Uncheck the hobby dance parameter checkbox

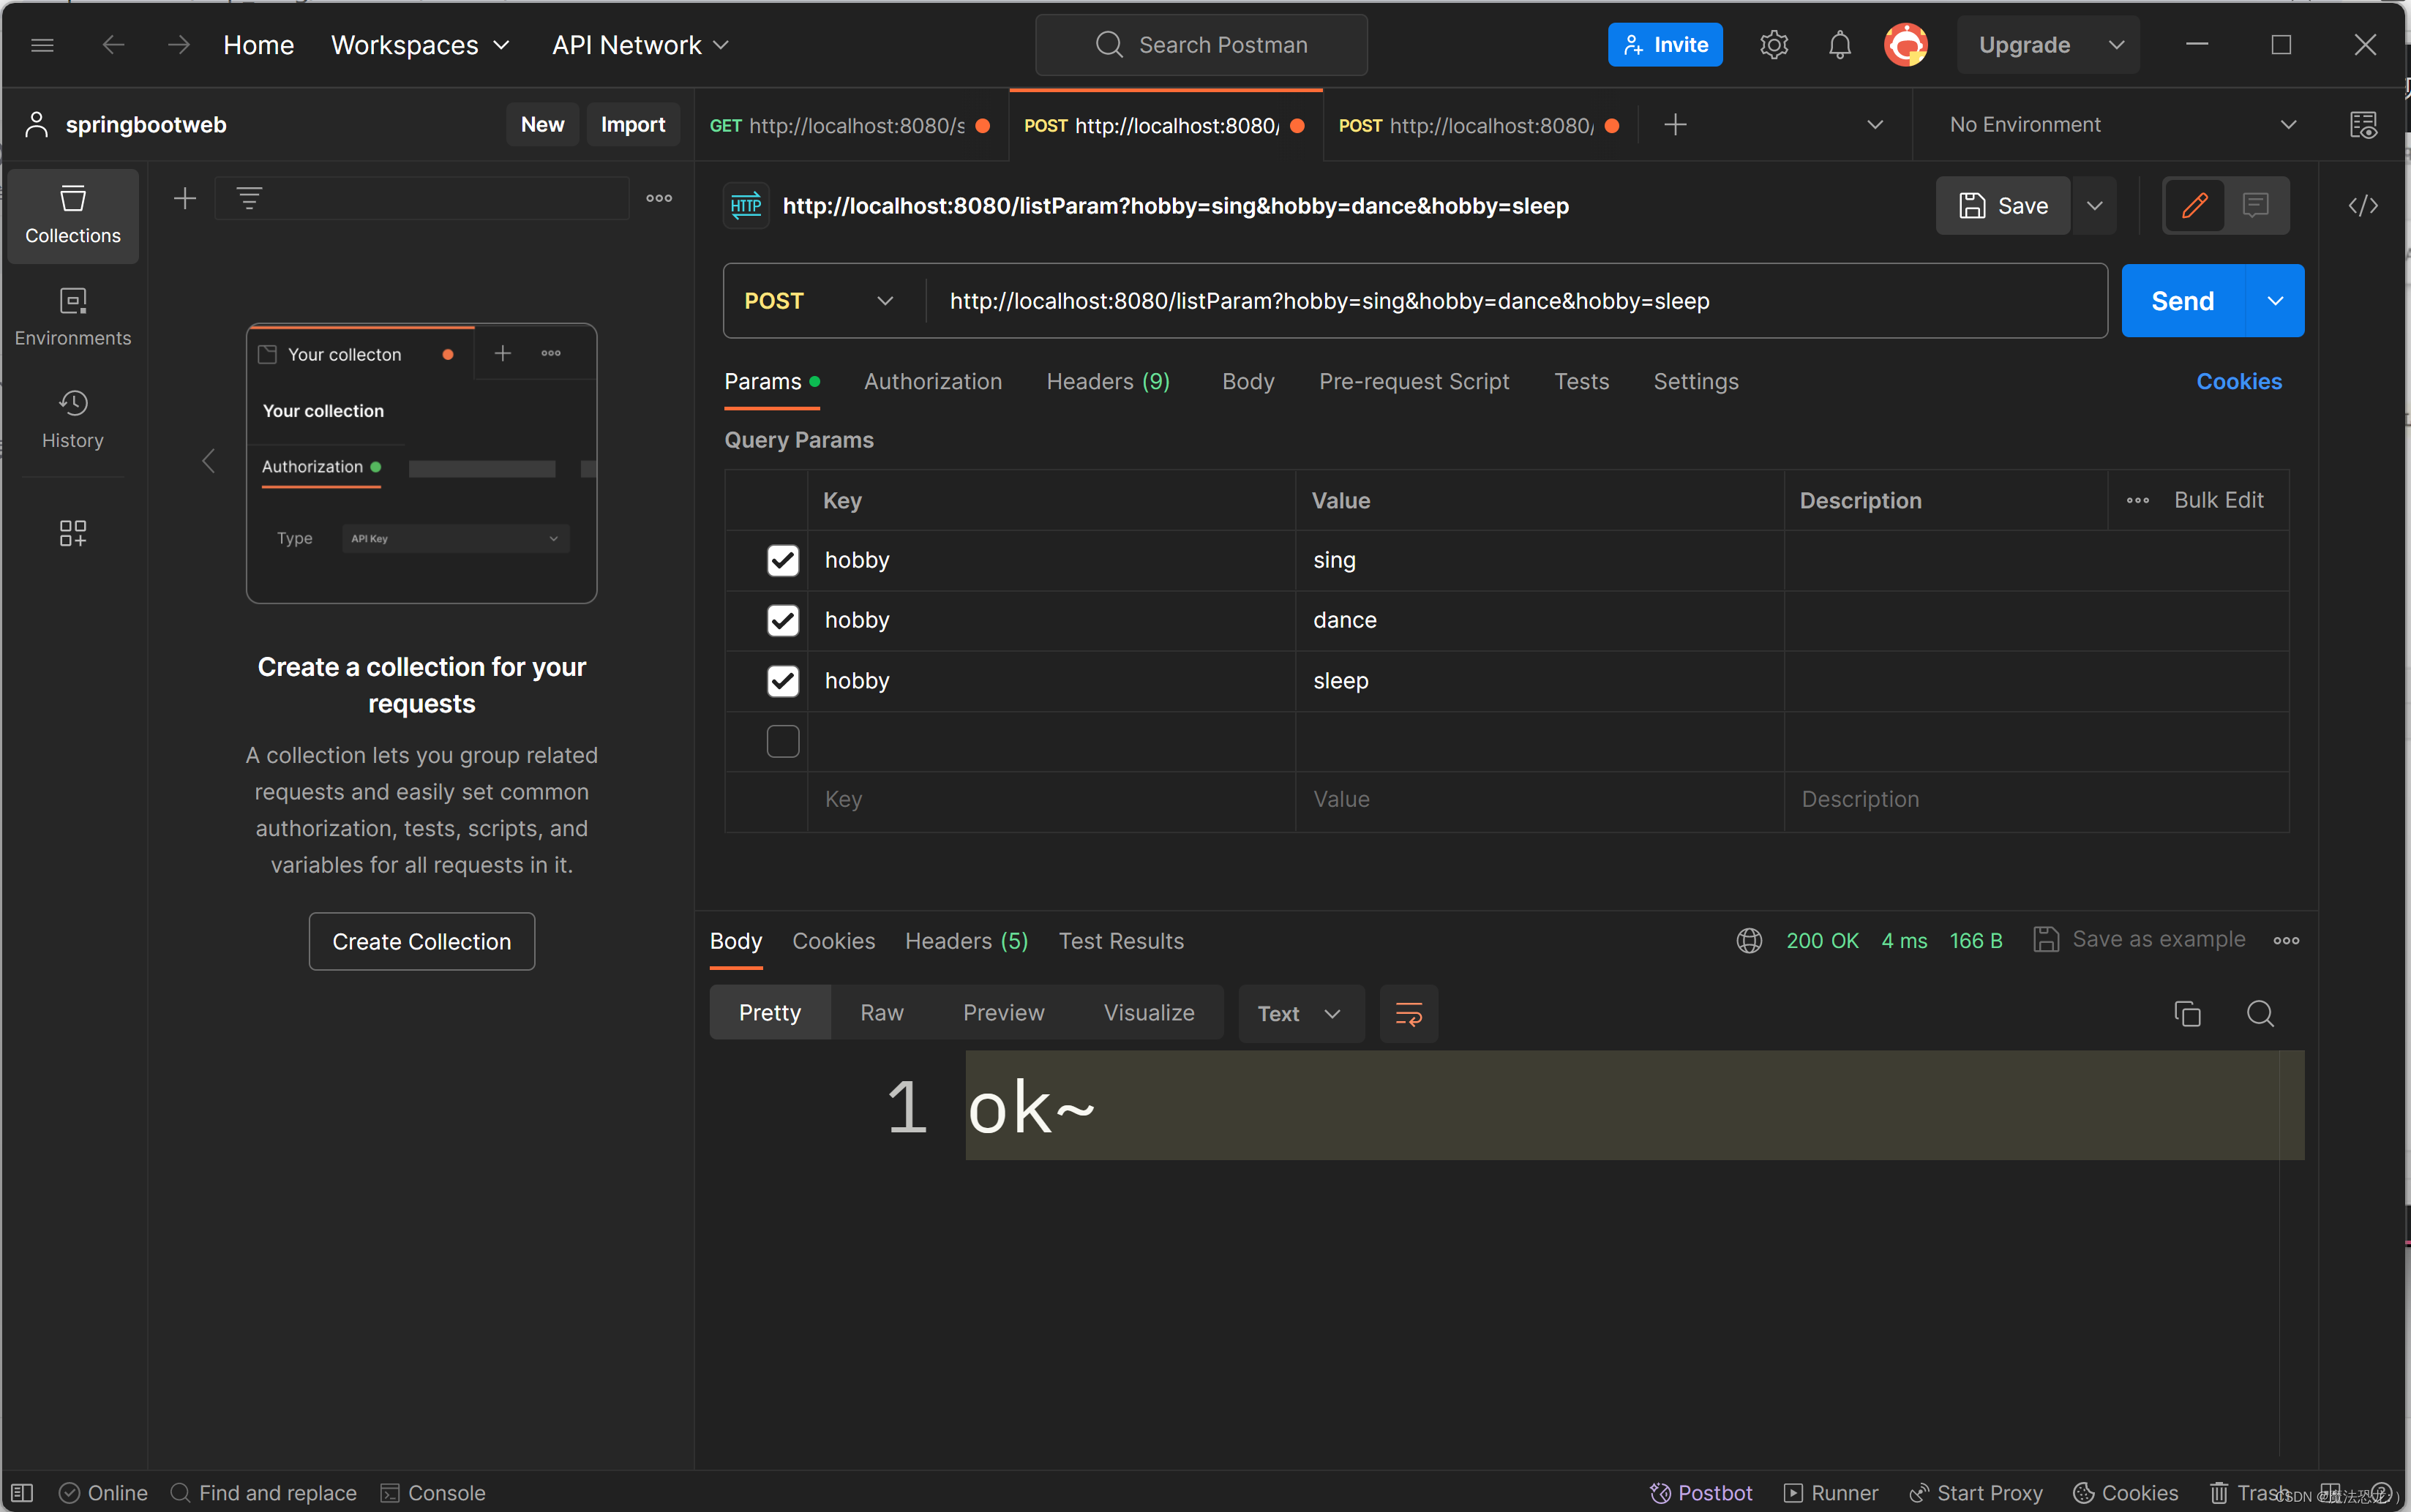[782, 620]
